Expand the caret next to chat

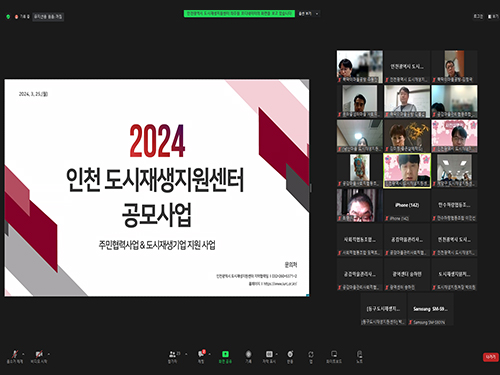click(209, 354)
